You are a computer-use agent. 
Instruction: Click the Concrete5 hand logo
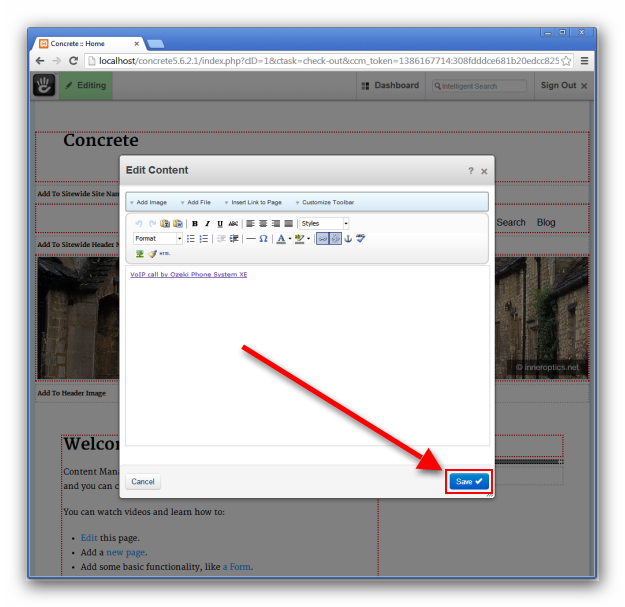(x=44, y=86)
